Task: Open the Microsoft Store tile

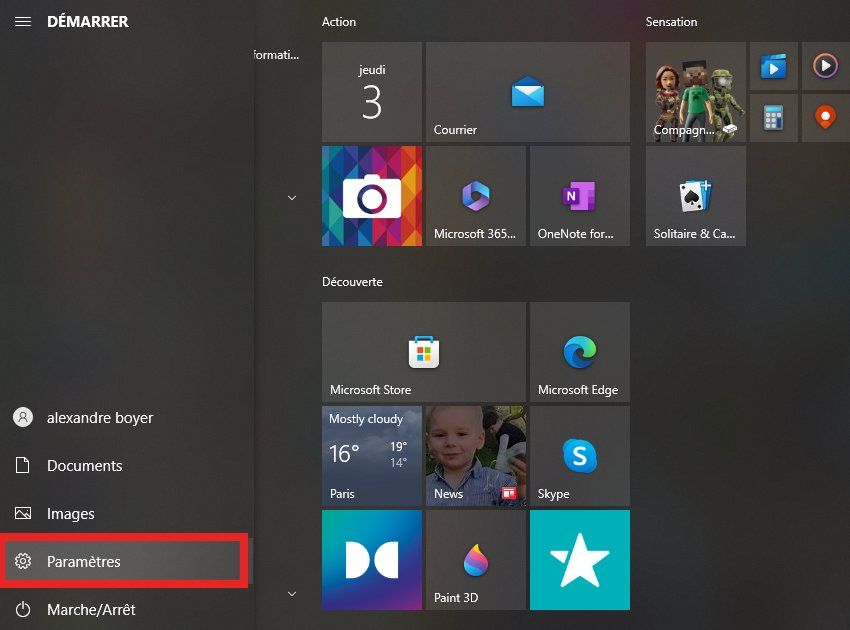Action: click(x=424, y=352)
